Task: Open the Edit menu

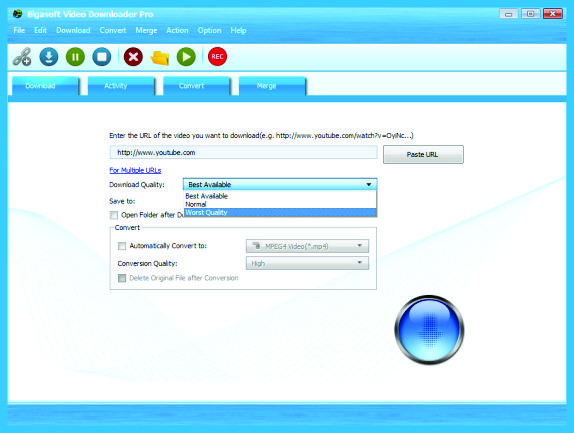Action: (40, 30)
